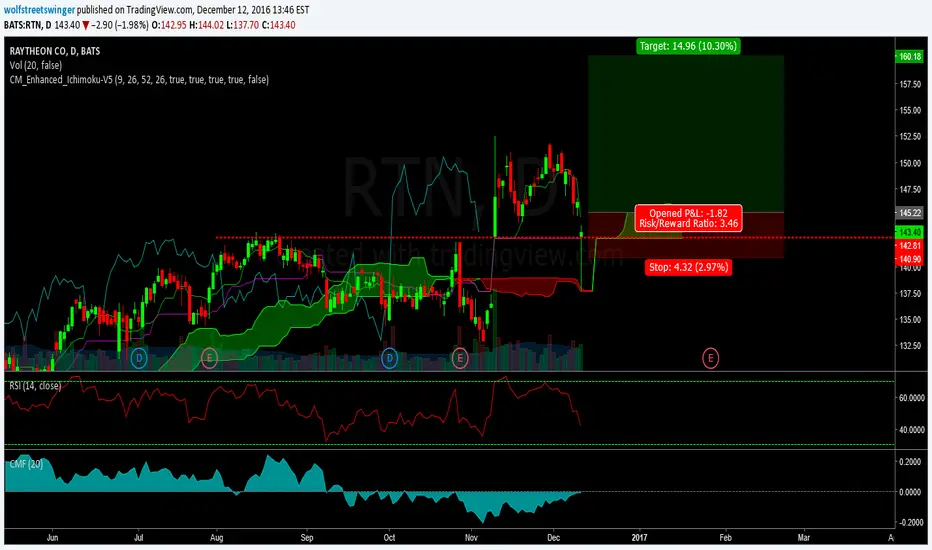Viewport: 932px width, 550px height.
Task: Select the green profit target zone
Action: click(686, 134)
